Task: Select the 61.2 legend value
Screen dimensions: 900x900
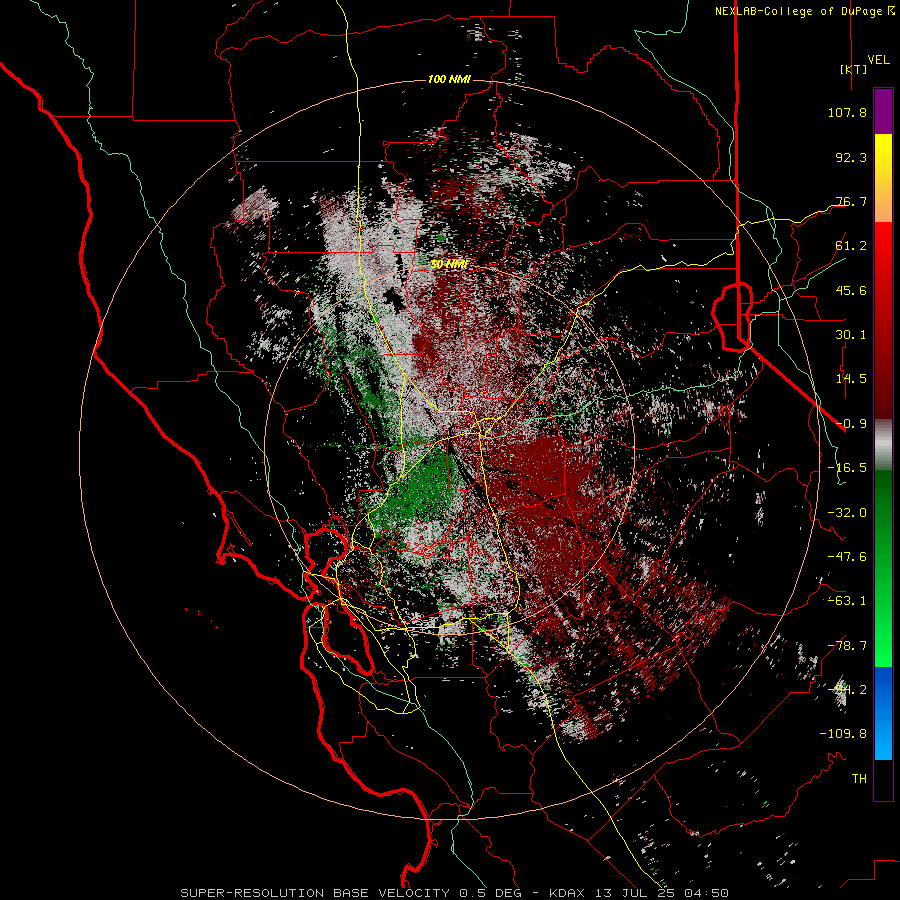Action: 851,245
